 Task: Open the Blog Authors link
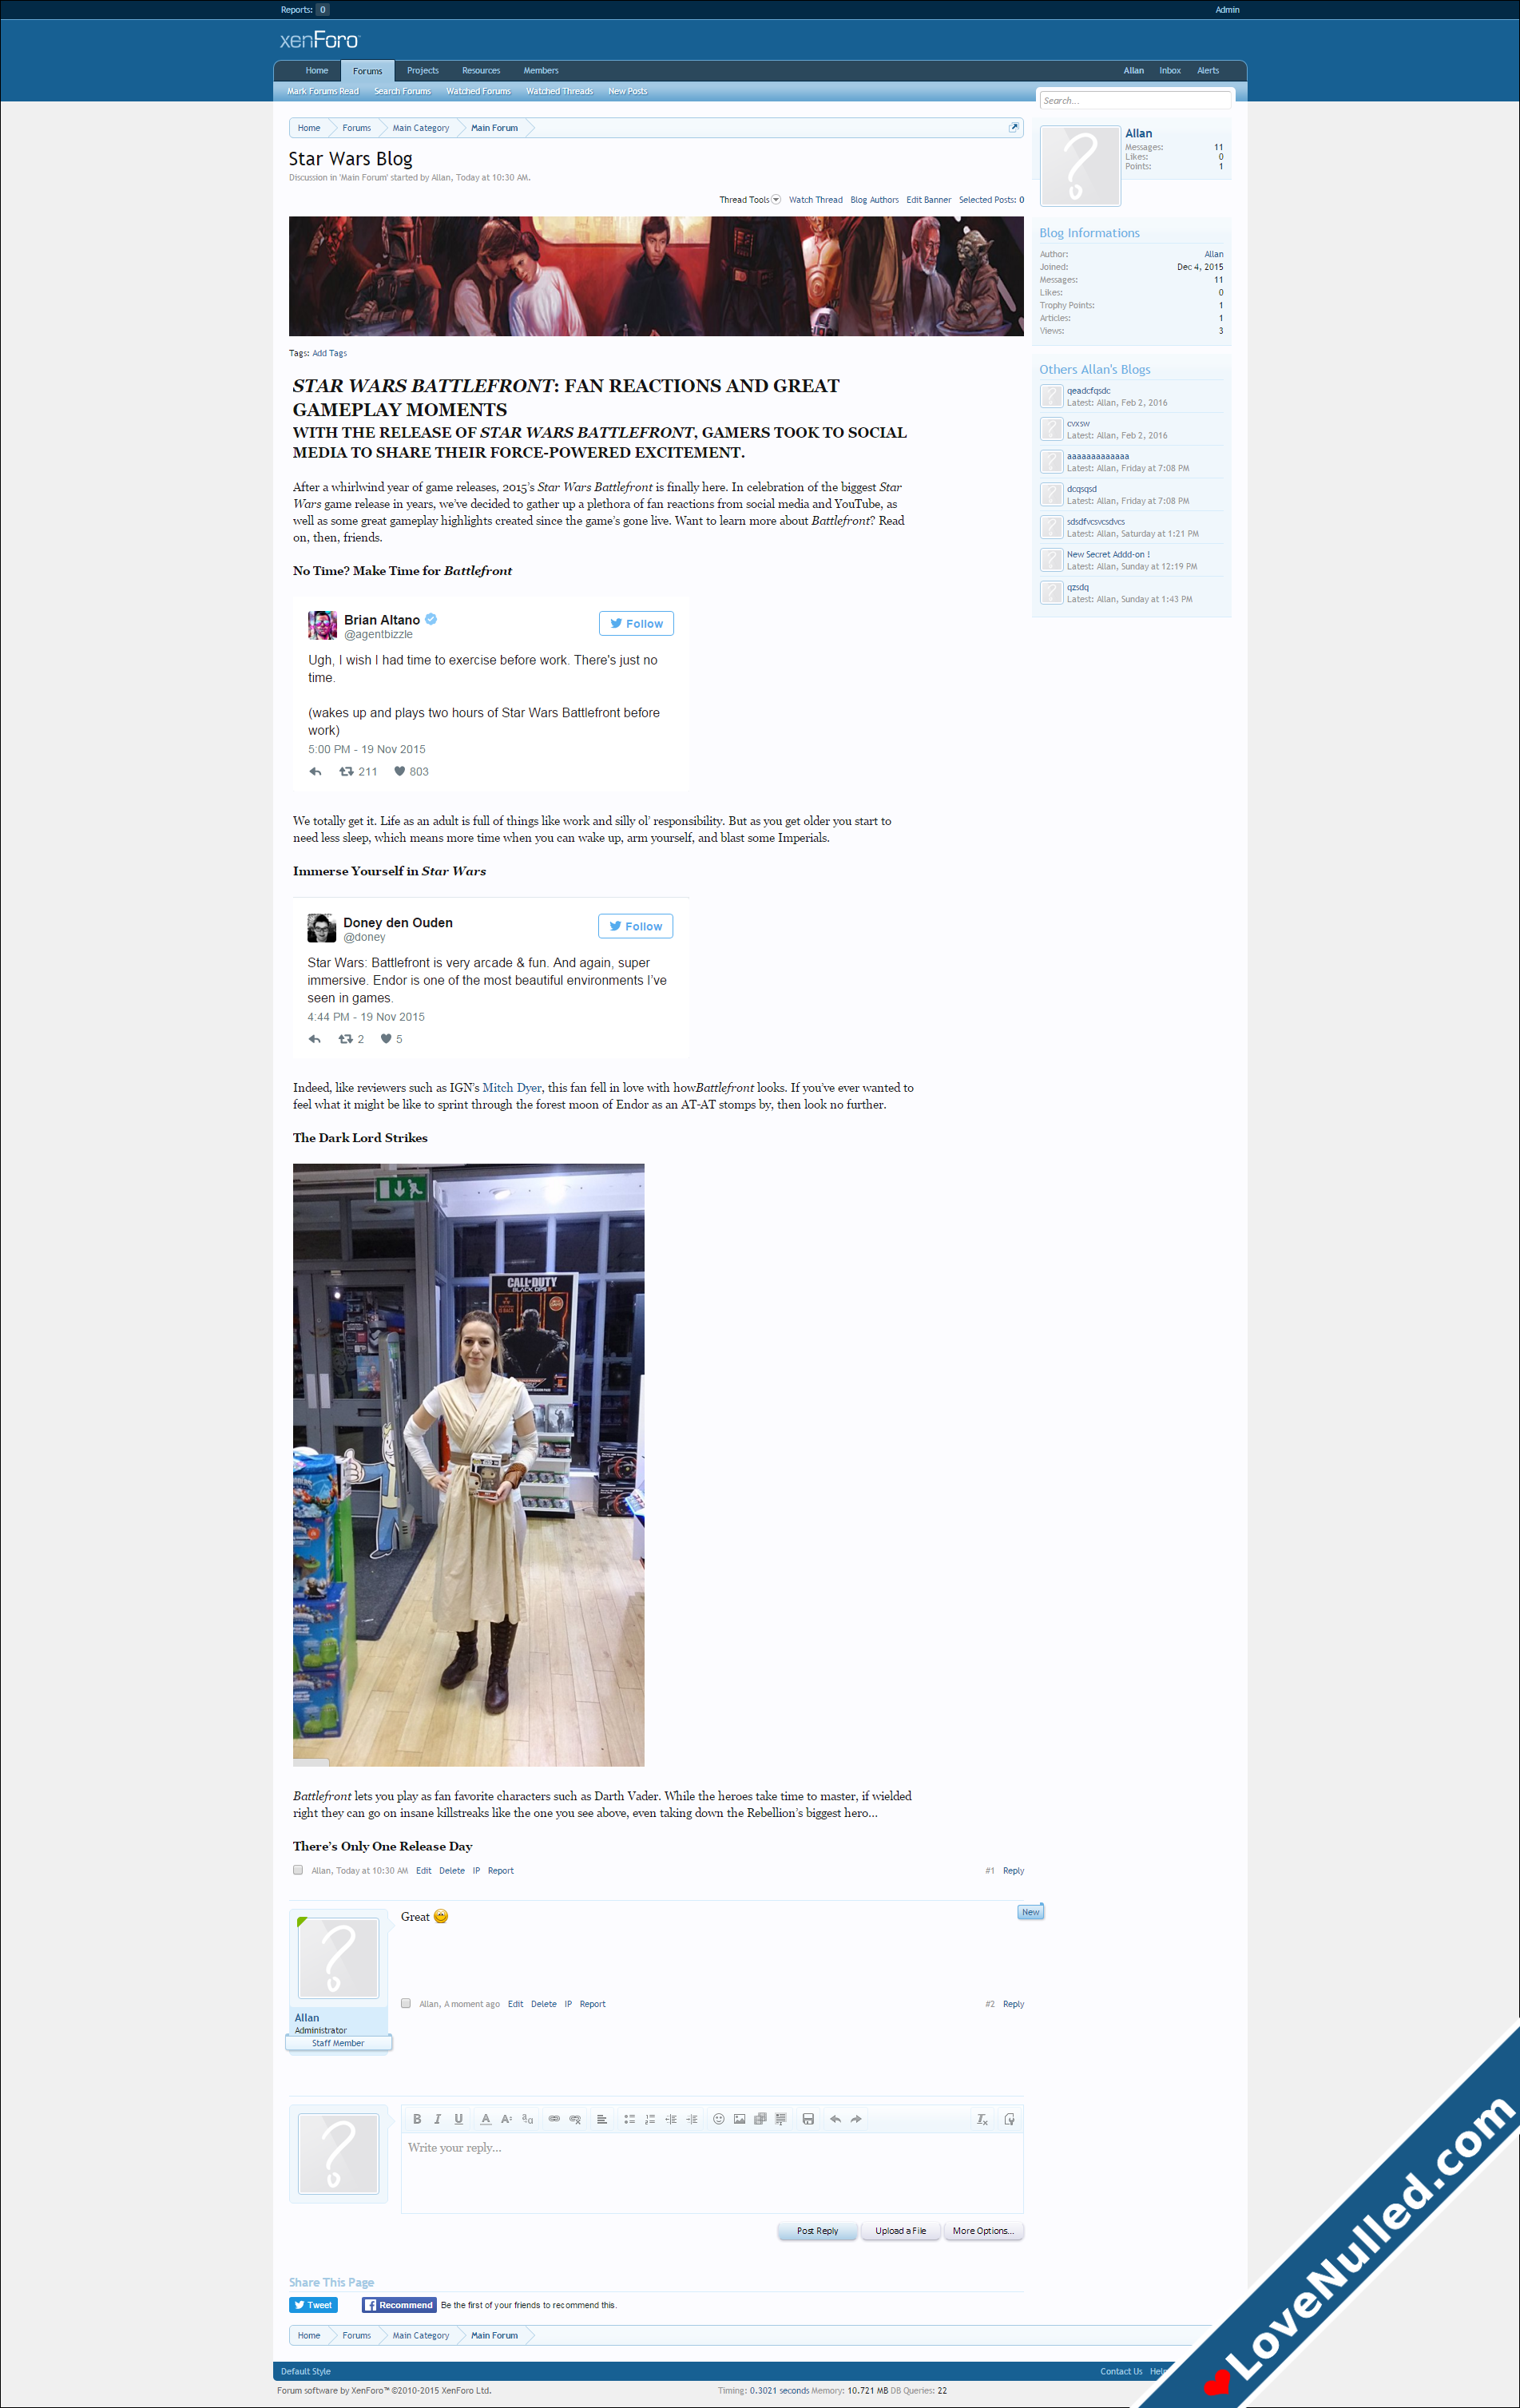tap(874, 200)
